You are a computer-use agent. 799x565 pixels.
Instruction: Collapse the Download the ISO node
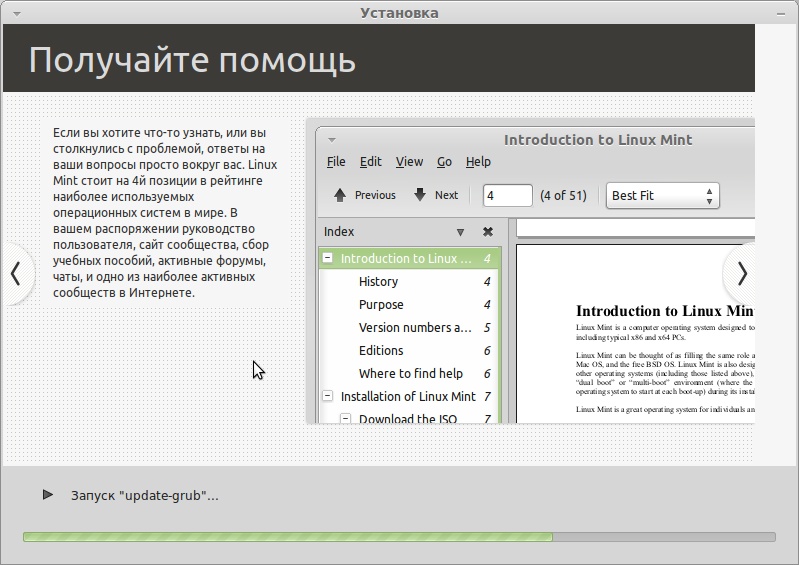[x=345, y=418]
